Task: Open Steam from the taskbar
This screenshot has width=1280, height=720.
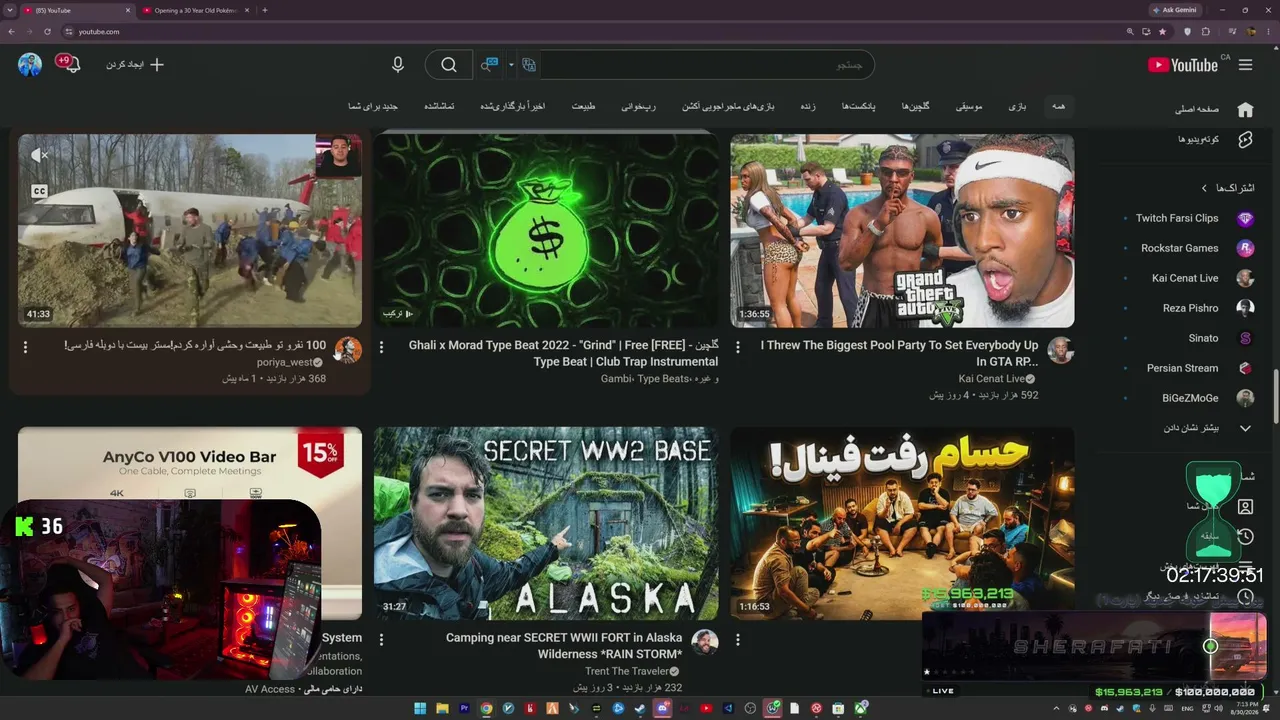Action: [640, 708]
